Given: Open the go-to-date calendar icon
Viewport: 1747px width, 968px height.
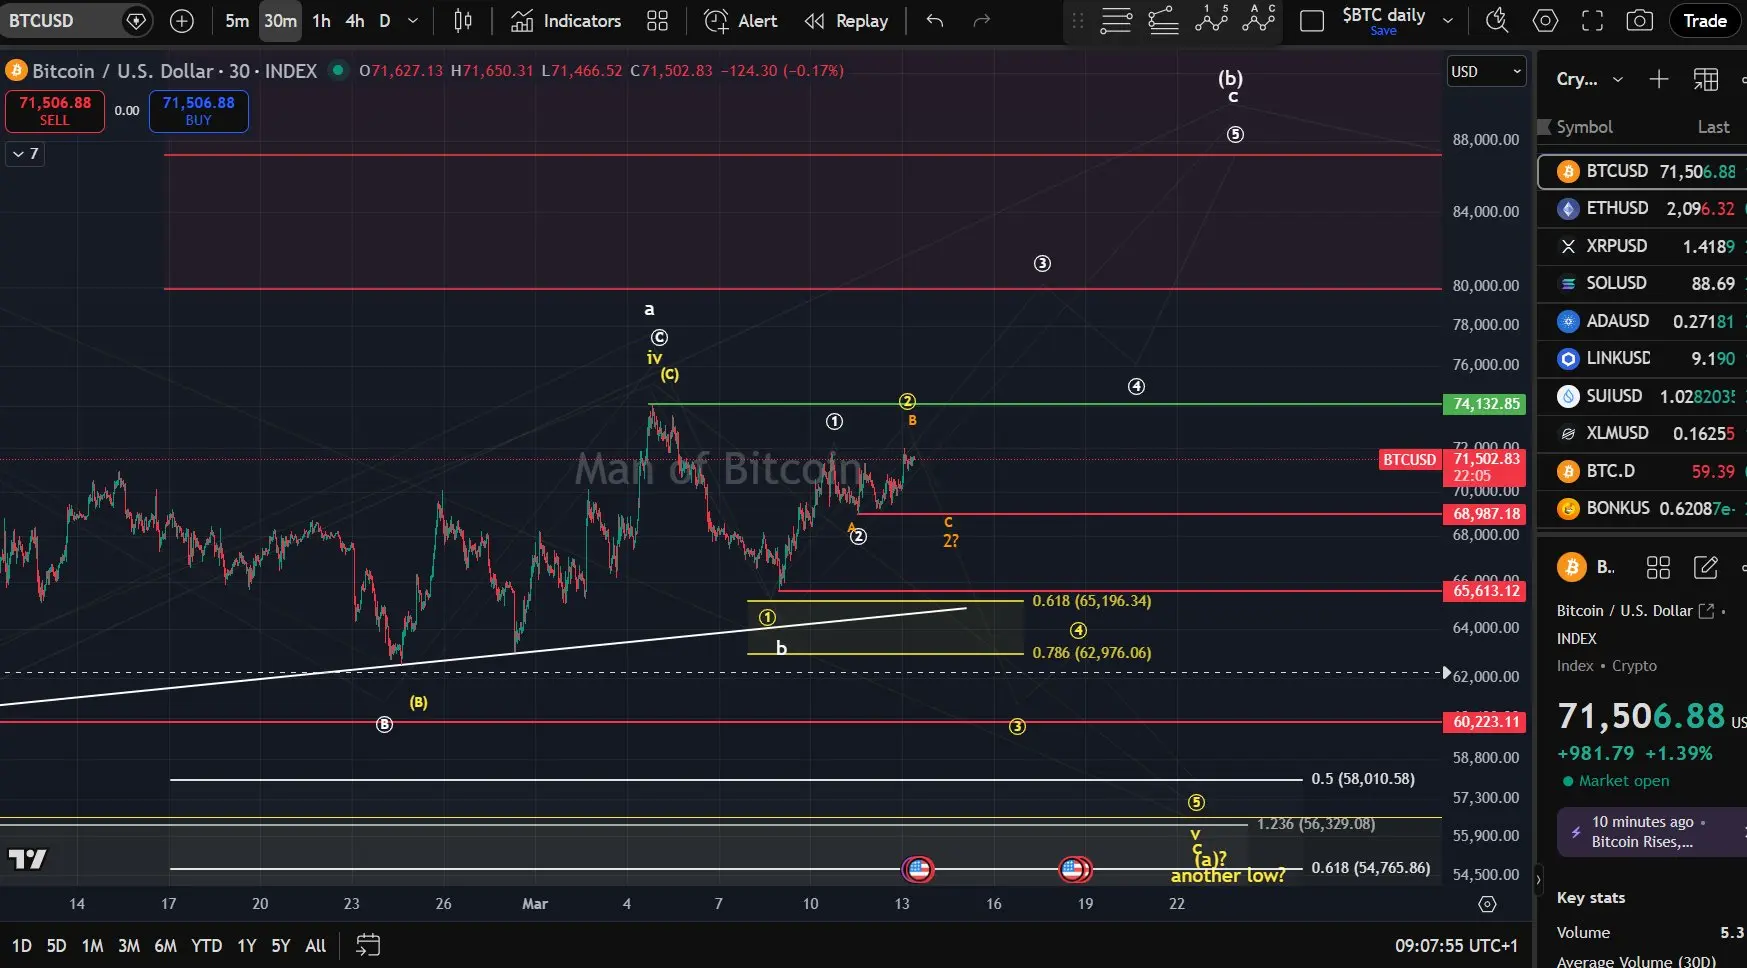Looking at the screenshot, I should [368, 945].
